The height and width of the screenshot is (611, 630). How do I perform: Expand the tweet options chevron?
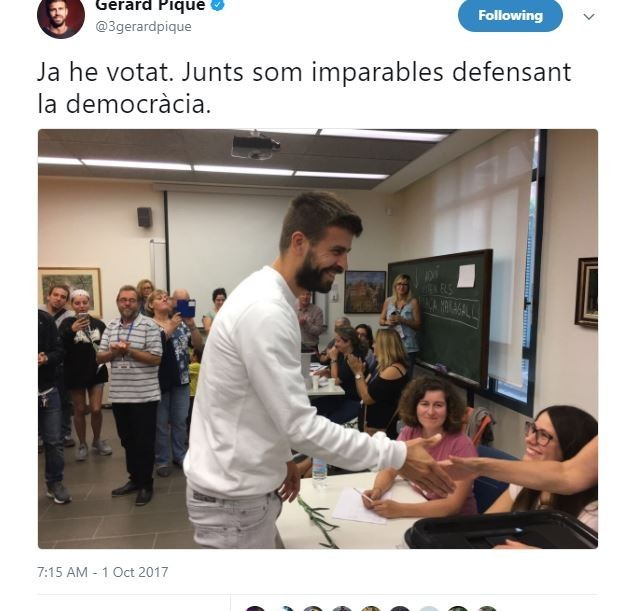pyautogui.click(x=589, y=17)
